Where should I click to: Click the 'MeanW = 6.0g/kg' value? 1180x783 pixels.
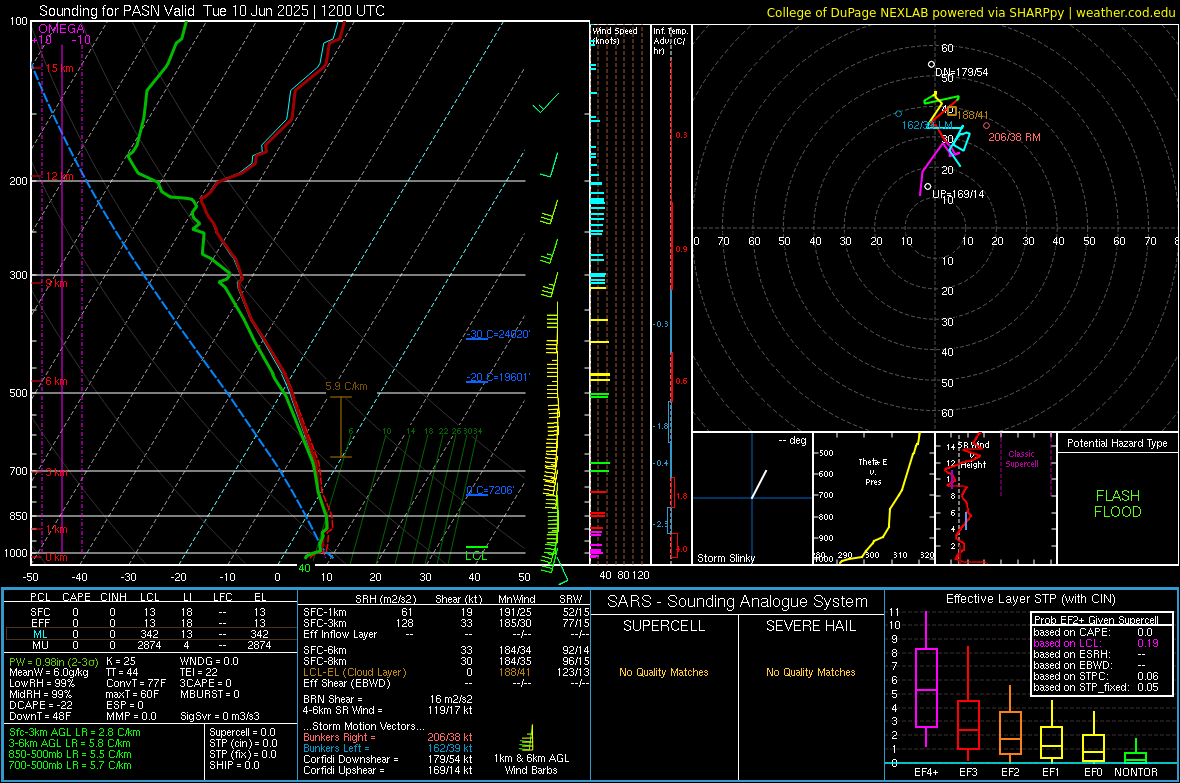point(48,672)
